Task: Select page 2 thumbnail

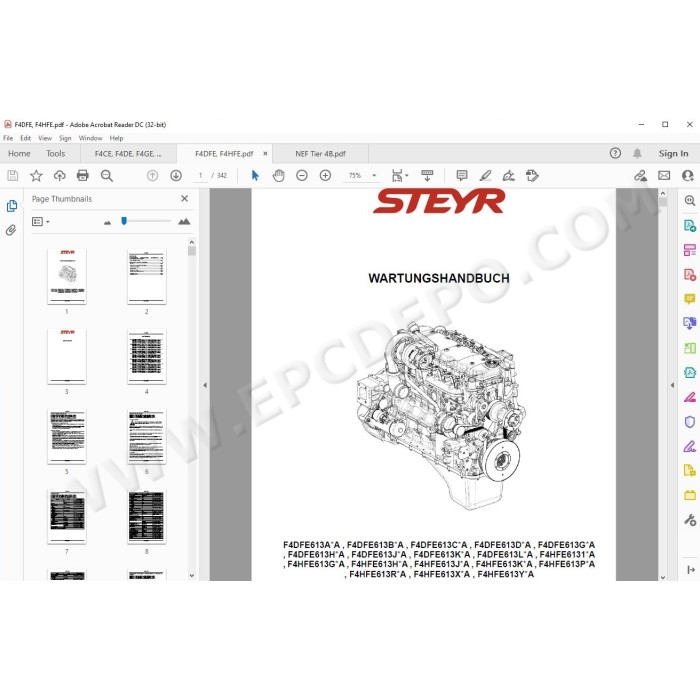Action: tap(146, 277)
